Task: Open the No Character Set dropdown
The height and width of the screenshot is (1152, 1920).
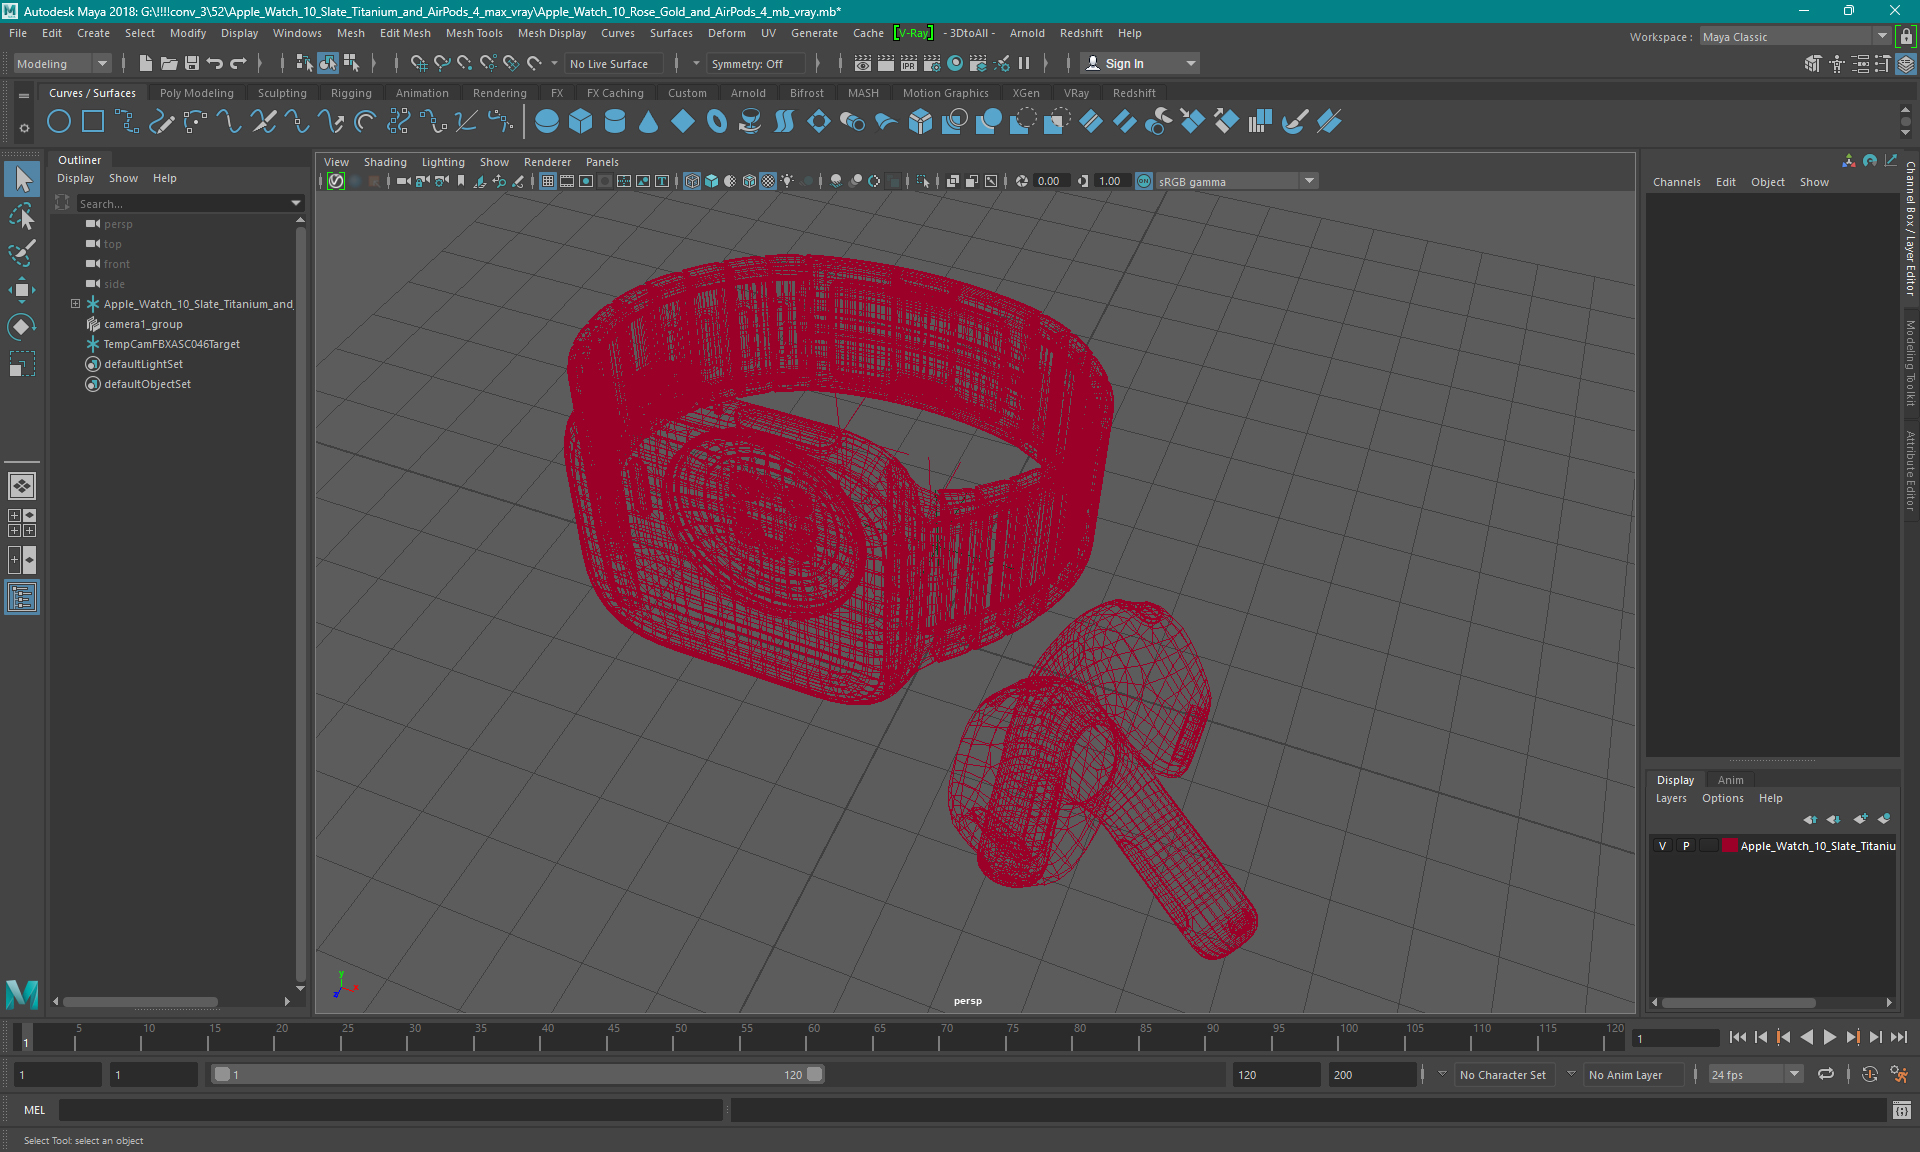Action: point(1503,1075)
